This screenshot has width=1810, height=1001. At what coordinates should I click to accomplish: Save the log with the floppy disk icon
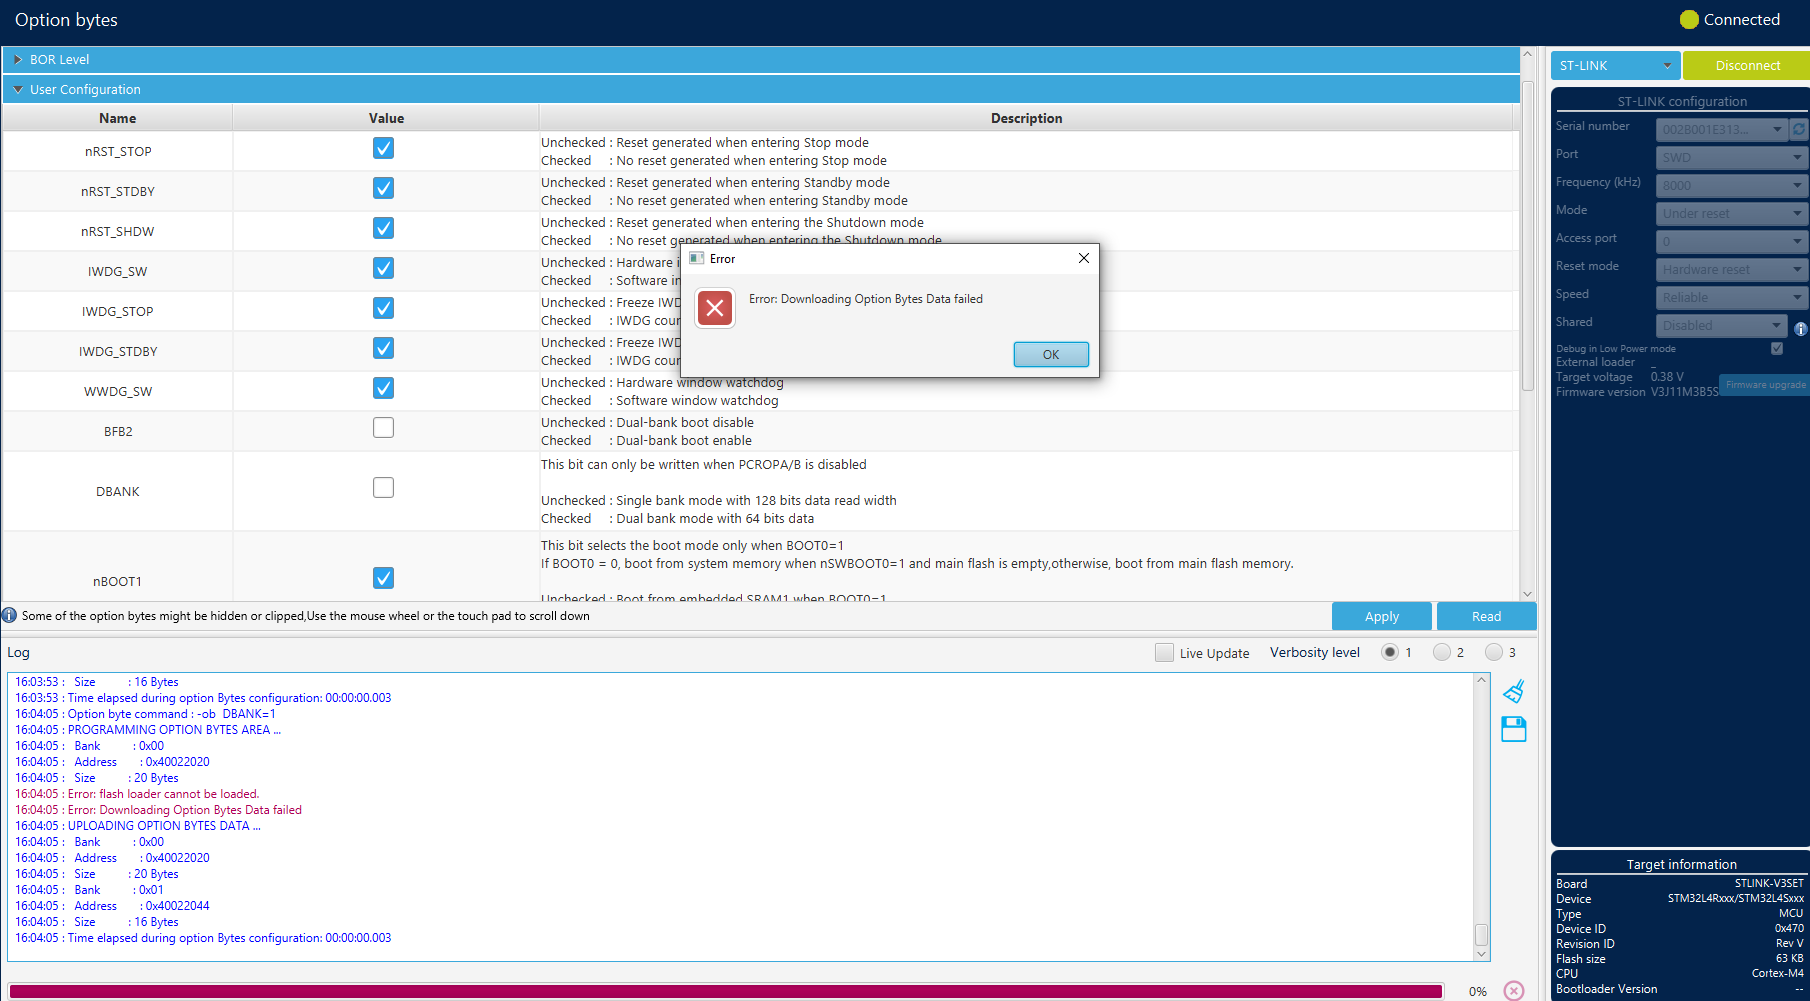tap(1513, 729)
